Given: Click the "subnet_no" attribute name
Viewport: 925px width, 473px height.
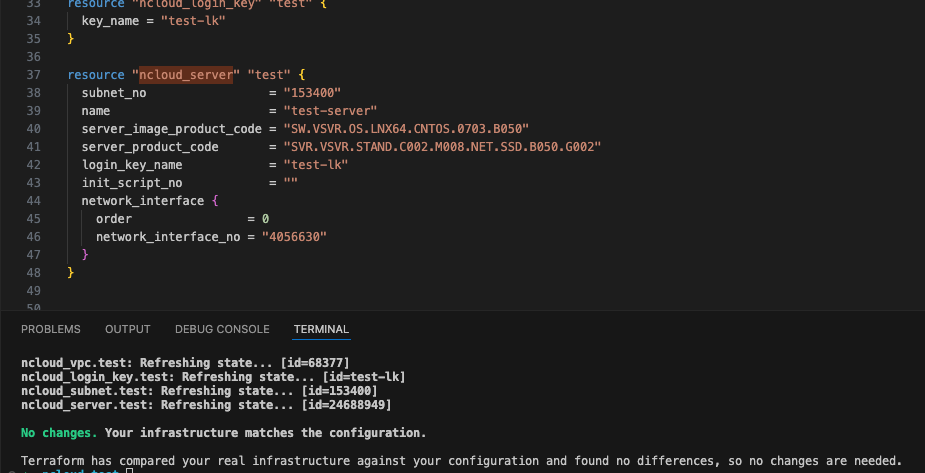Looking at the screenshot, I should point(114,93).
